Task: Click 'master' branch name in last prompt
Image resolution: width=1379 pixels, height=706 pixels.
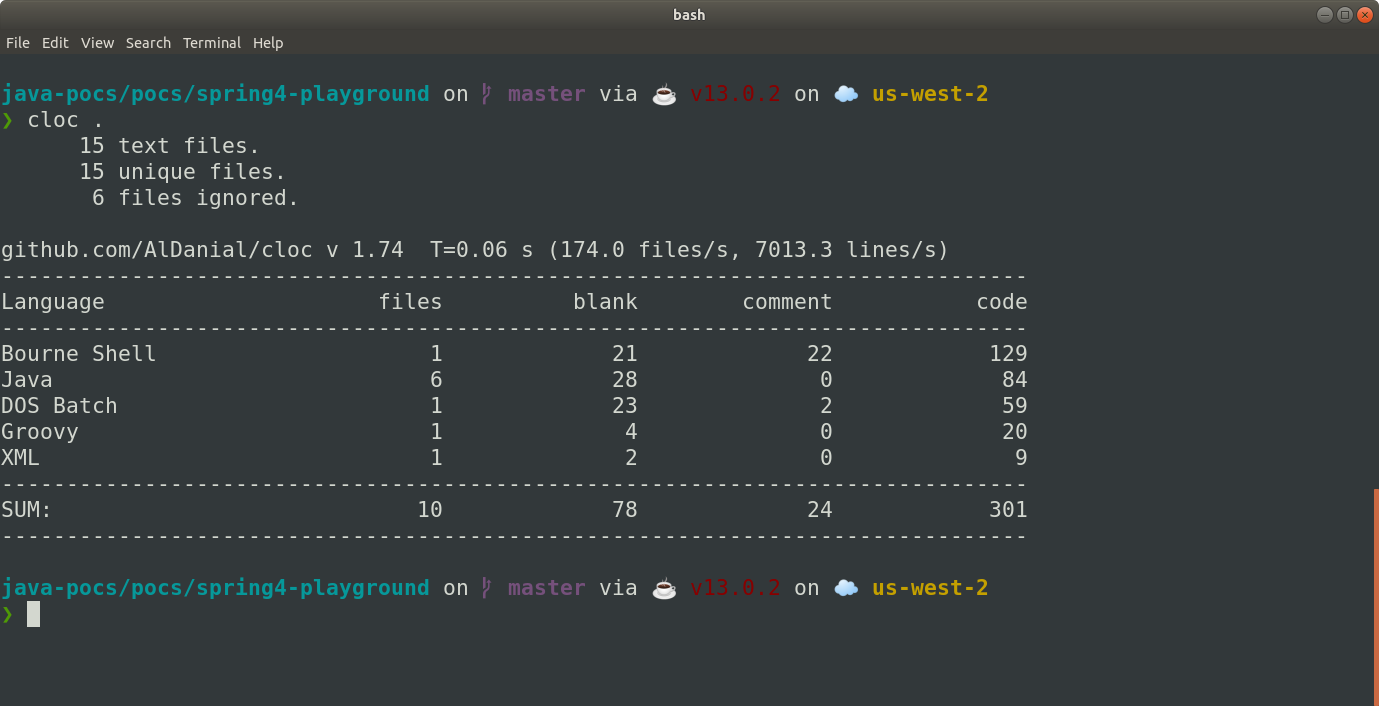Action: coord(546,588)
